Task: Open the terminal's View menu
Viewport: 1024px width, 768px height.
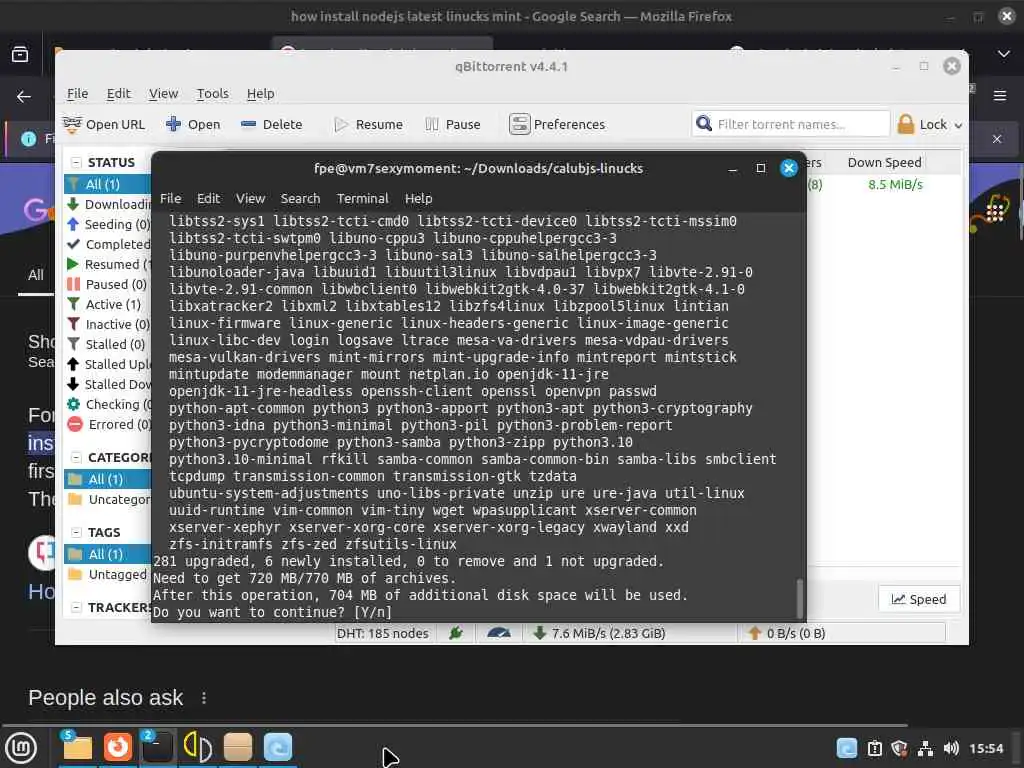Action: point(250,199)
